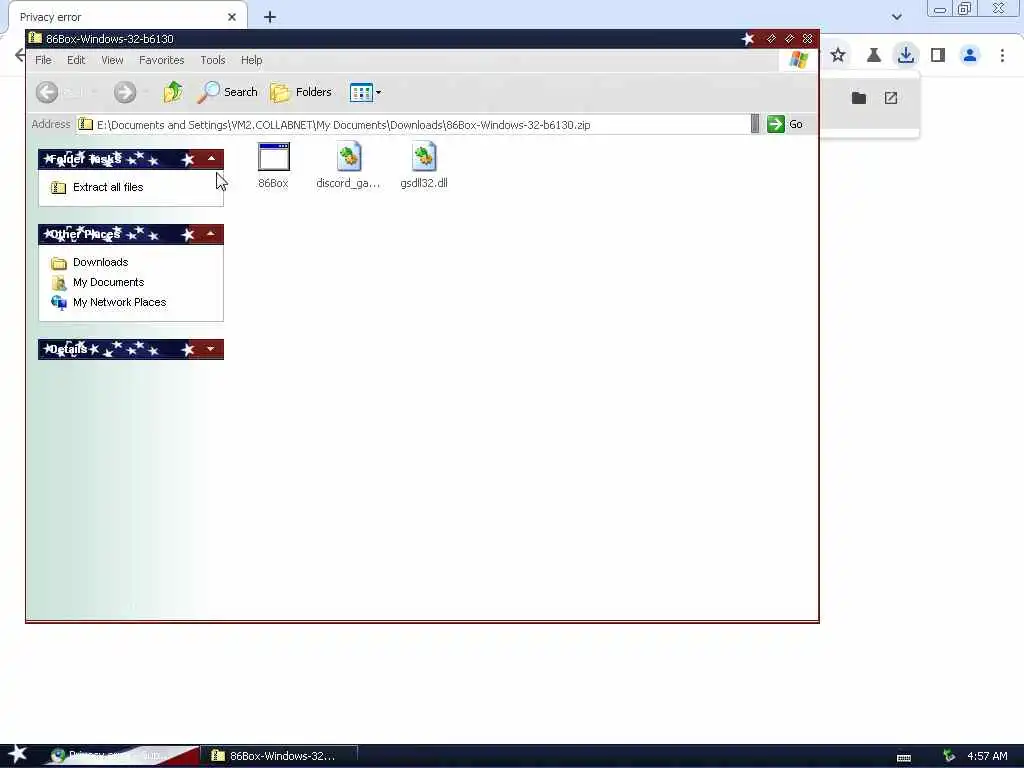Viewport: 1024px width, 768px height.
Task: Open the Favorites menu
Action: coord(161,60)
